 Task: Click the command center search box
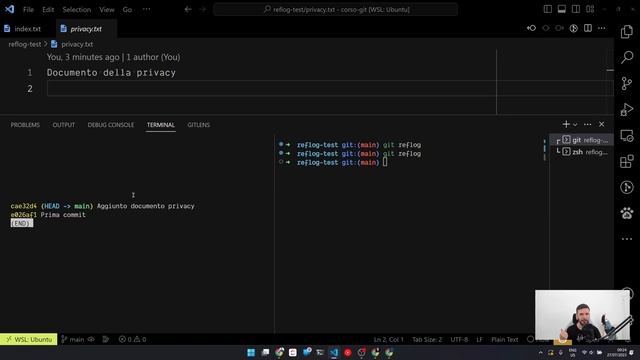[336, 9]
